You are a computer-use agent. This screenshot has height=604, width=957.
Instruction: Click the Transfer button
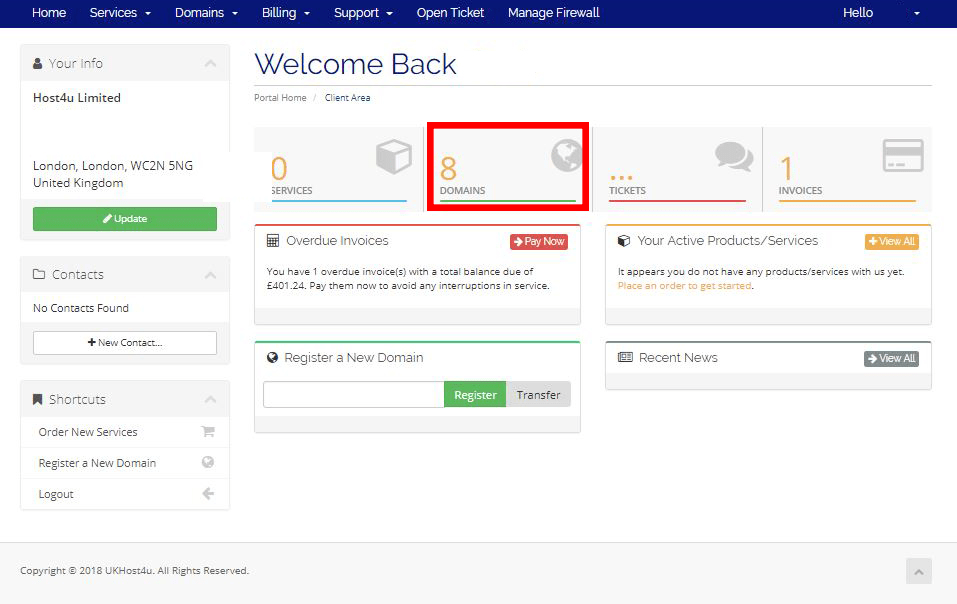click(x=538, y=395)
